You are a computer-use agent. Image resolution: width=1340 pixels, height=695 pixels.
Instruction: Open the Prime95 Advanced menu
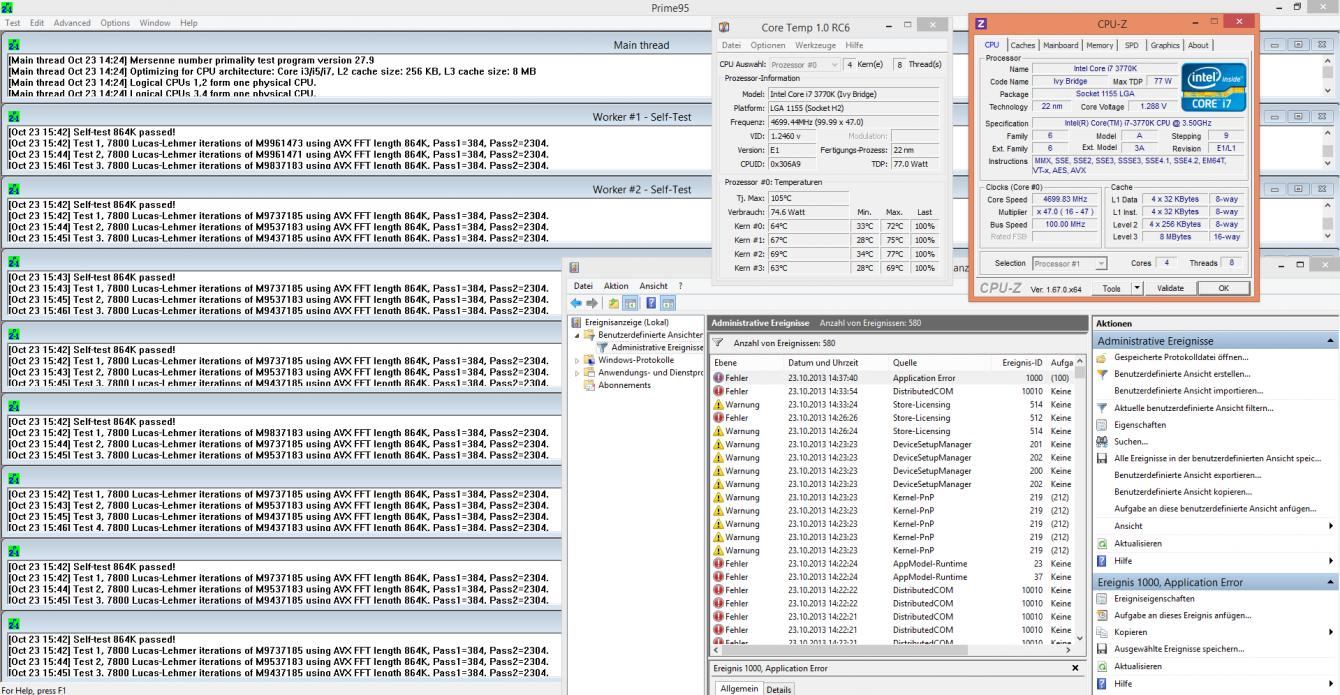[x=72, y=22]
